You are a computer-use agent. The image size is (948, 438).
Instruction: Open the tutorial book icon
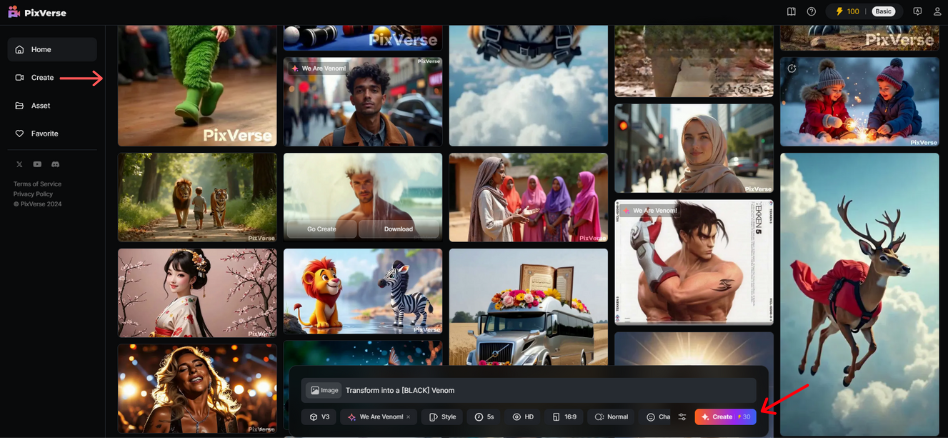pos(791,11)
